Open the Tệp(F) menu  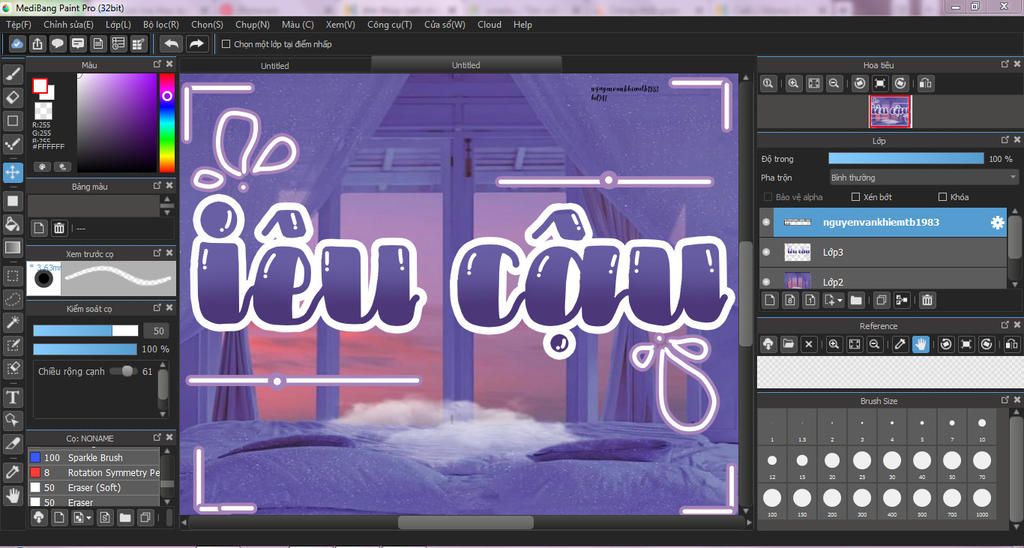18,24
